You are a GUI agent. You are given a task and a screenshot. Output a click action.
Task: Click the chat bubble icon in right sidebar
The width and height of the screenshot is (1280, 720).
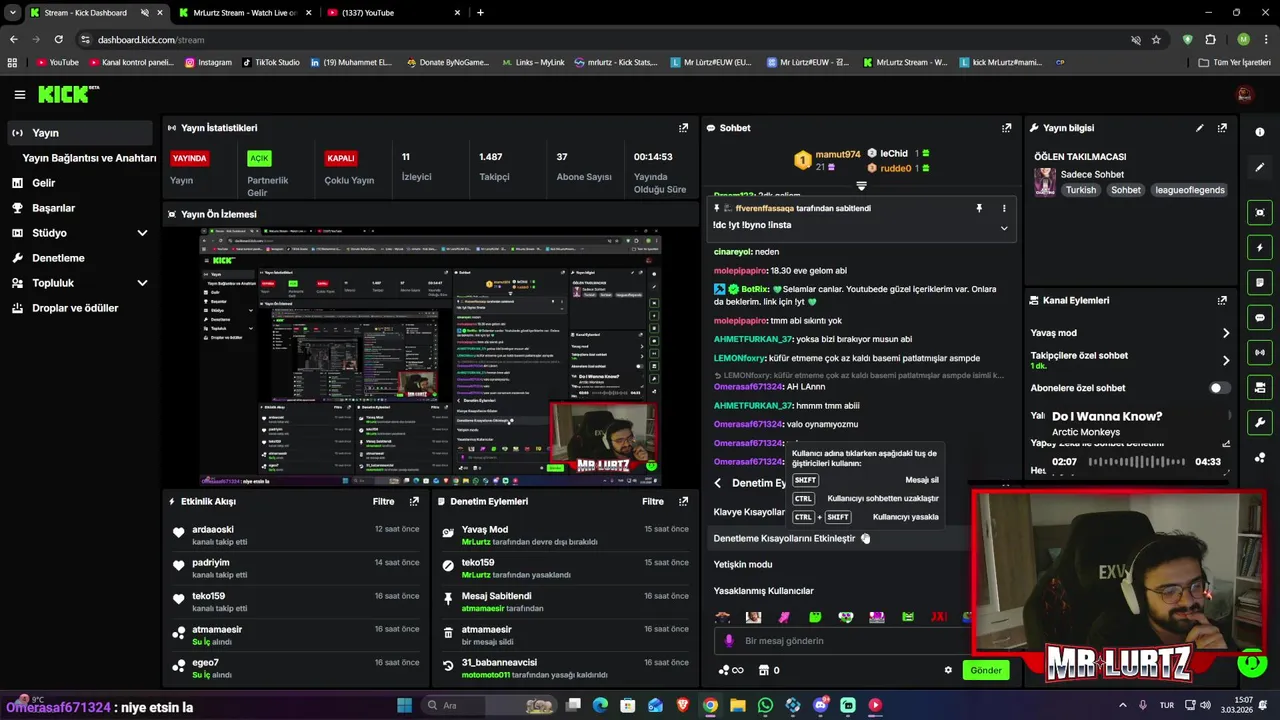point(1260,317)
